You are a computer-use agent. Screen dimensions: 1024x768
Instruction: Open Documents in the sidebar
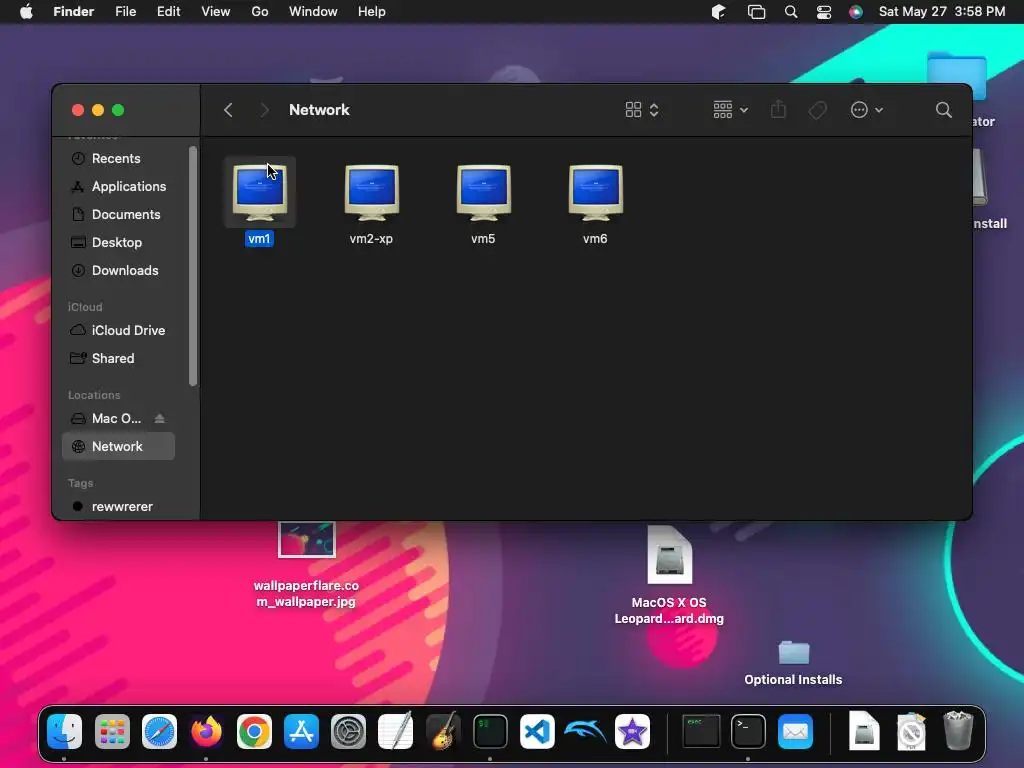coord(118,215)
